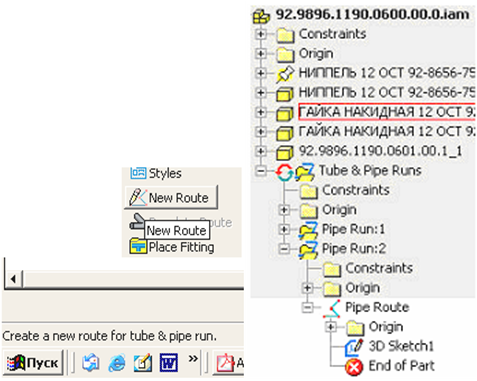This screenshot has height=381, width=477.
Task: Click the New Route button
Action: (x=171, y=198)
